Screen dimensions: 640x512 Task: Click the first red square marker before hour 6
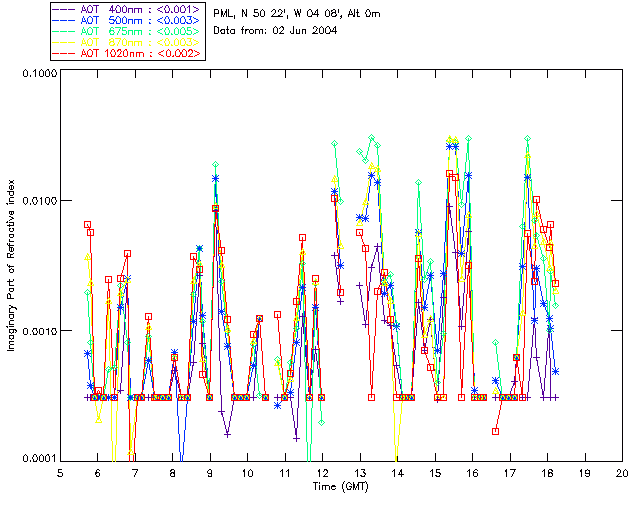point(87,225)
